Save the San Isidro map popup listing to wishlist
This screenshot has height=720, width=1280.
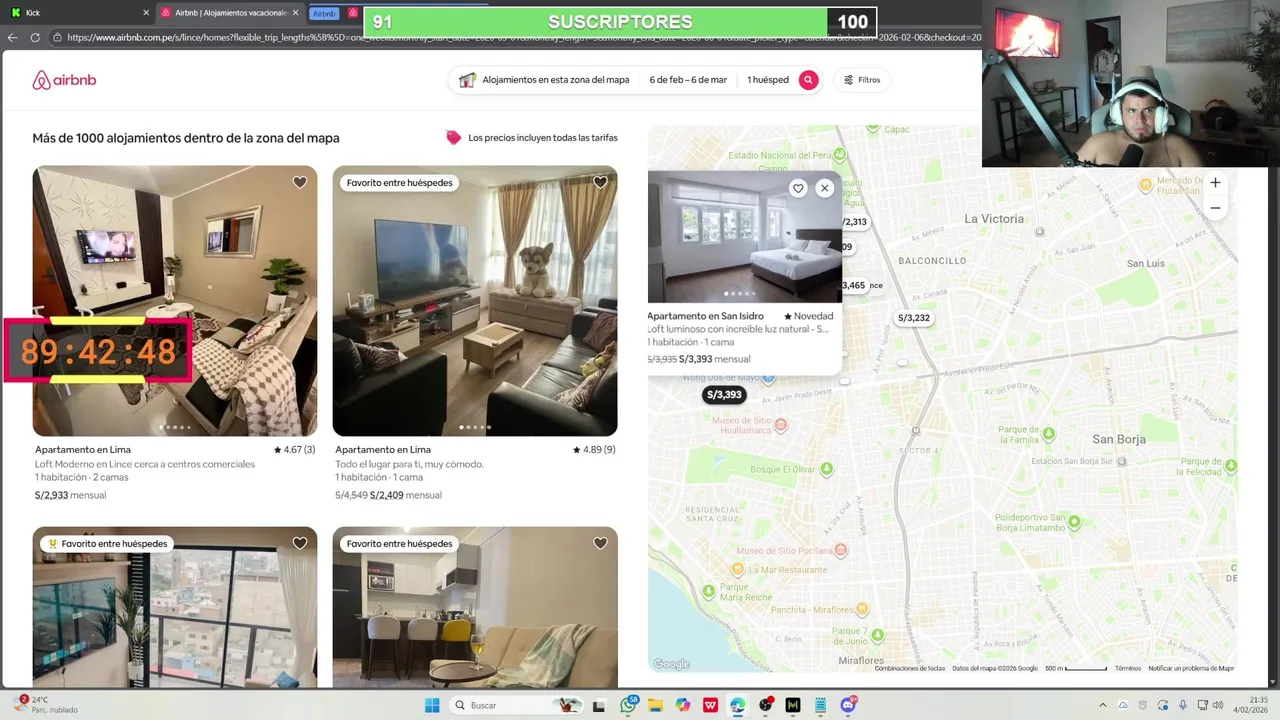[798, 188]
